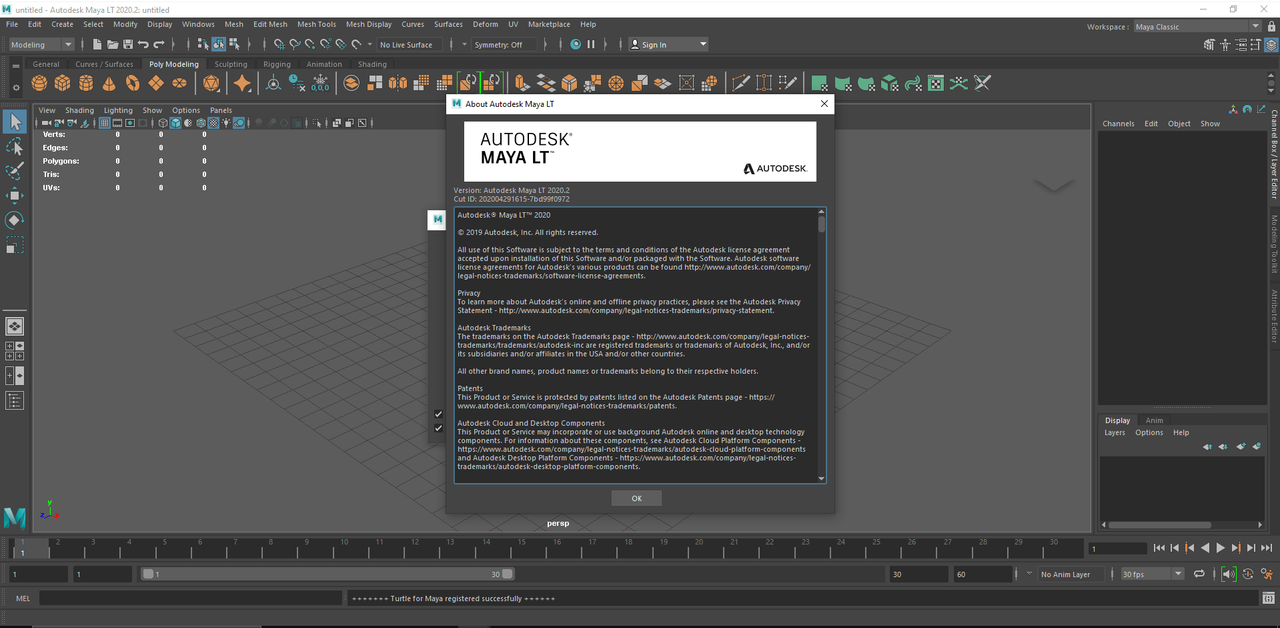Click the Lasso select tool in the toolbox
1280x628 pixels.
click(x=15, y=147)
